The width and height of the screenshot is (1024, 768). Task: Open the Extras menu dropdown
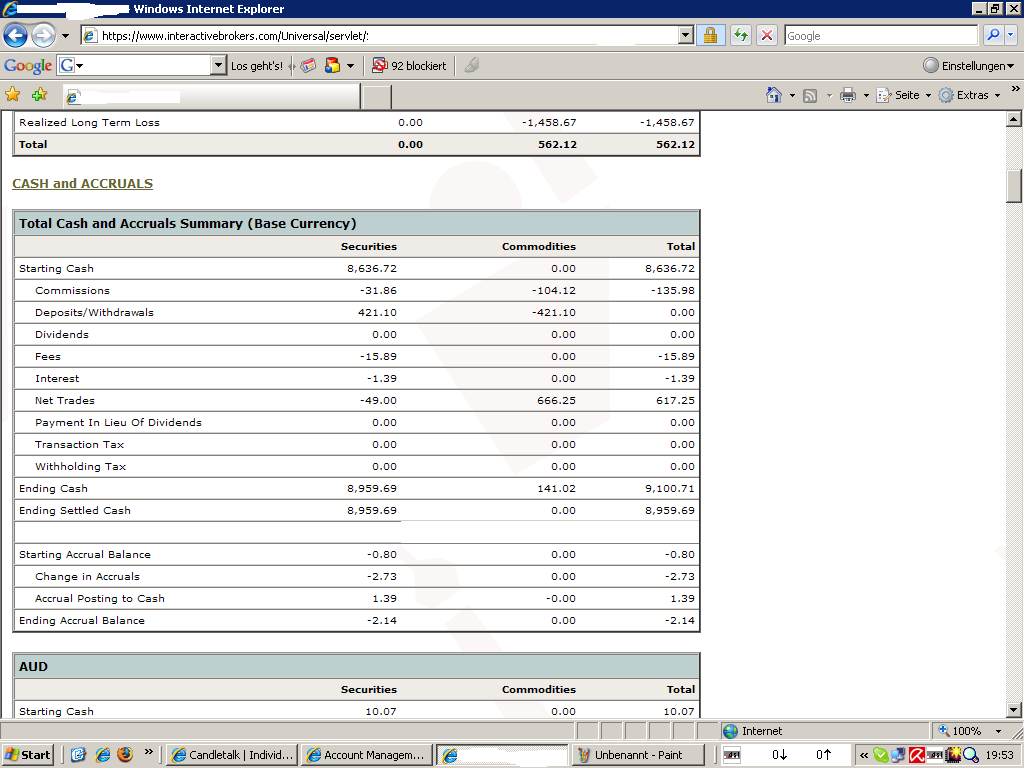pos(970,95)
